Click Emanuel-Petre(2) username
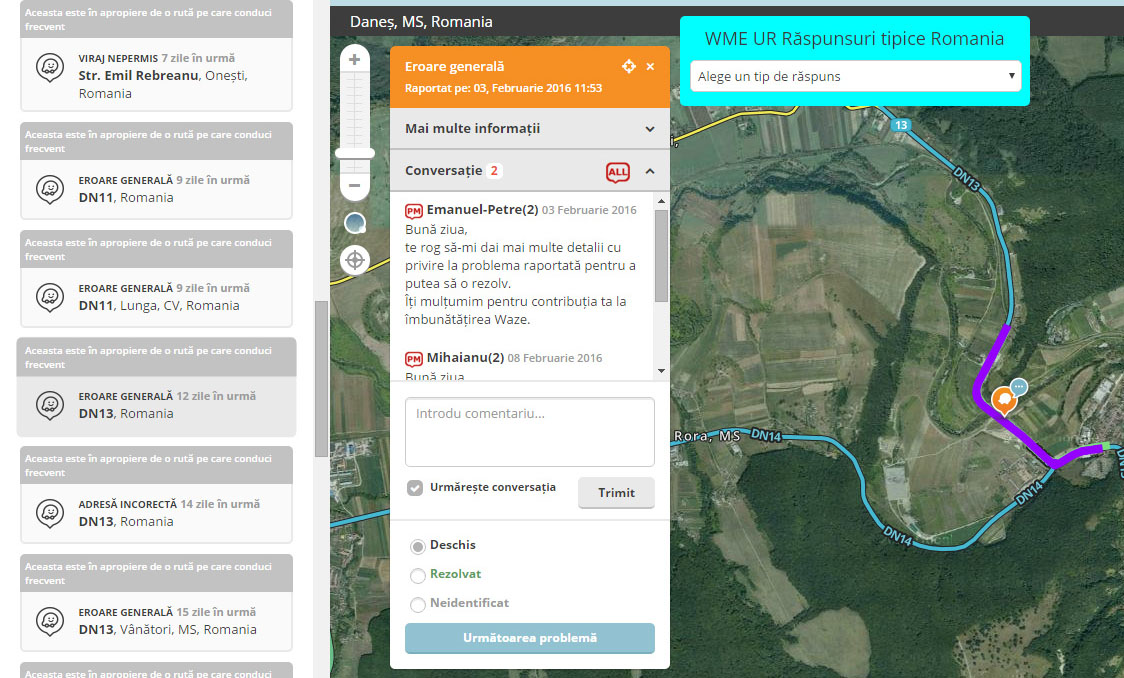 482,210
